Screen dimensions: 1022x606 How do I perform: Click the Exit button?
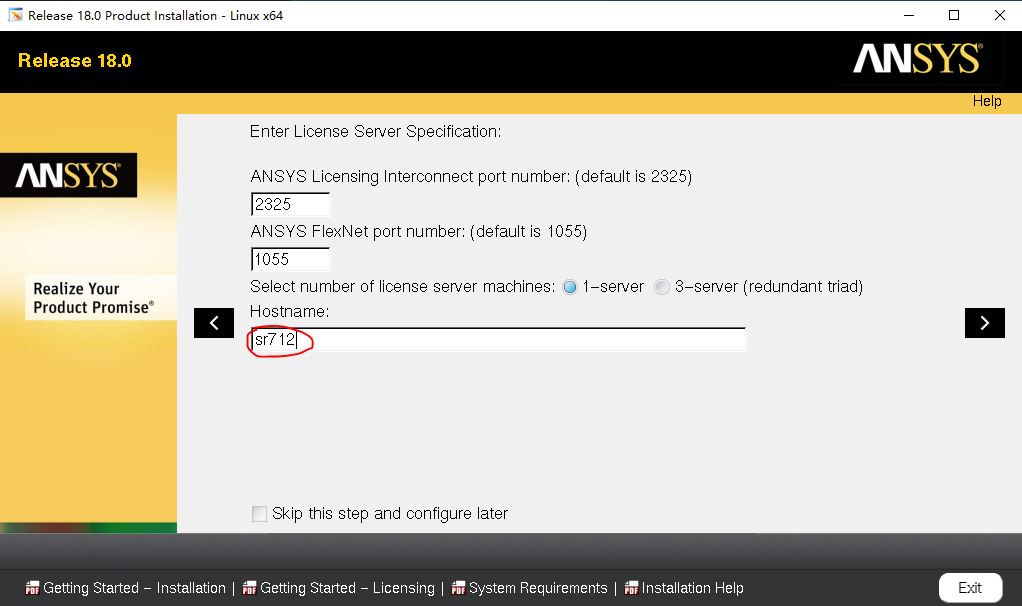[970, 588]
